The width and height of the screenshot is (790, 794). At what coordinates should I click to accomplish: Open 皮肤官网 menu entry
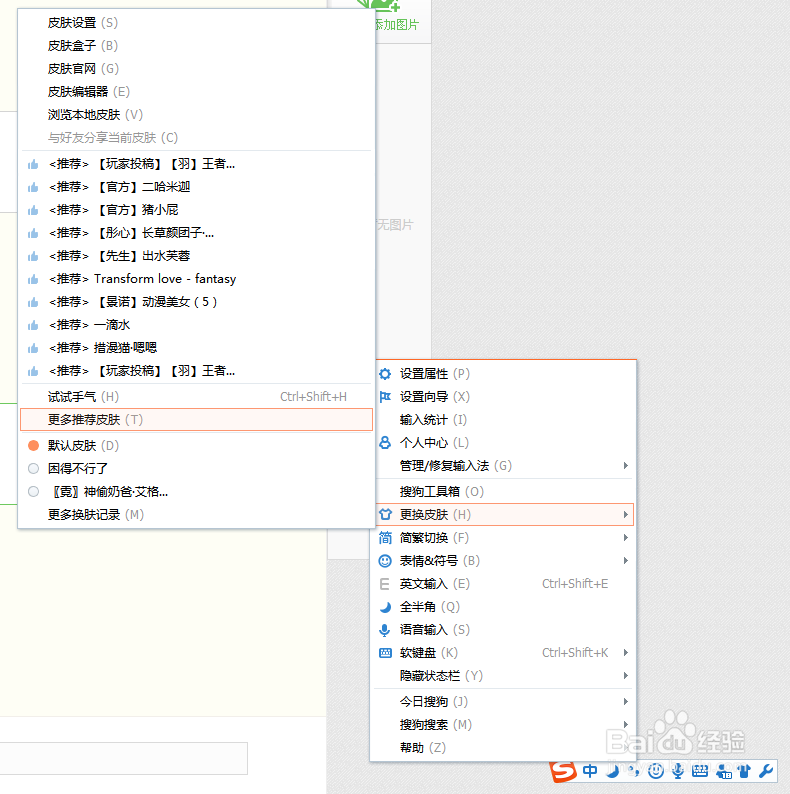196,69
